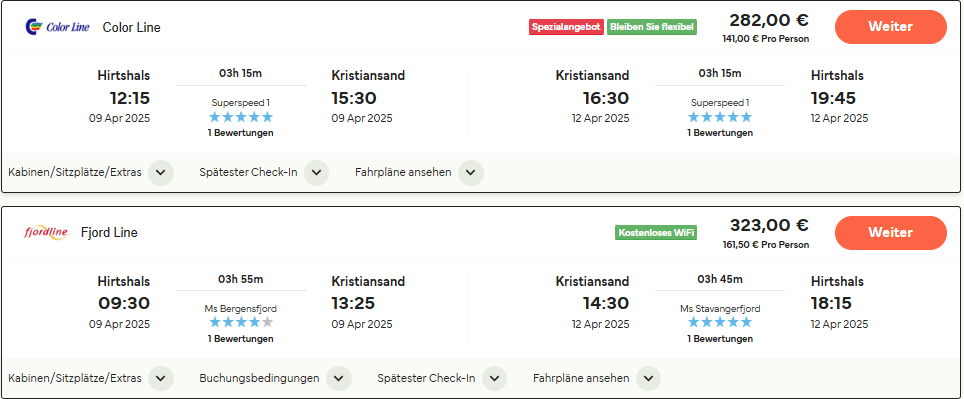The width and height of the screenshot is (964, 399).
Task: Expand Color Line Kabinen/Sitzplätze/Extras
Action: [x=160, y=173]
